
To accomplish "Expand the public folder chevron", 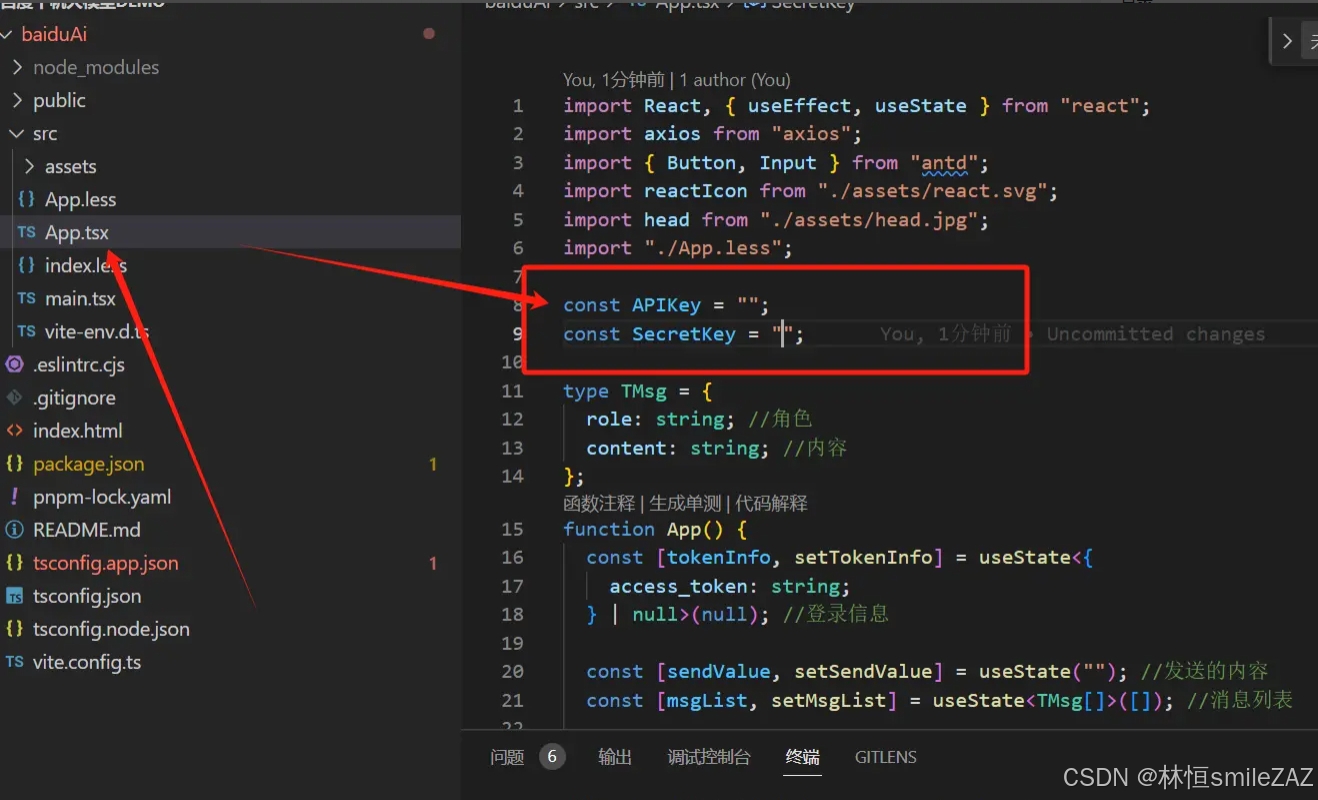I will 17,100.
